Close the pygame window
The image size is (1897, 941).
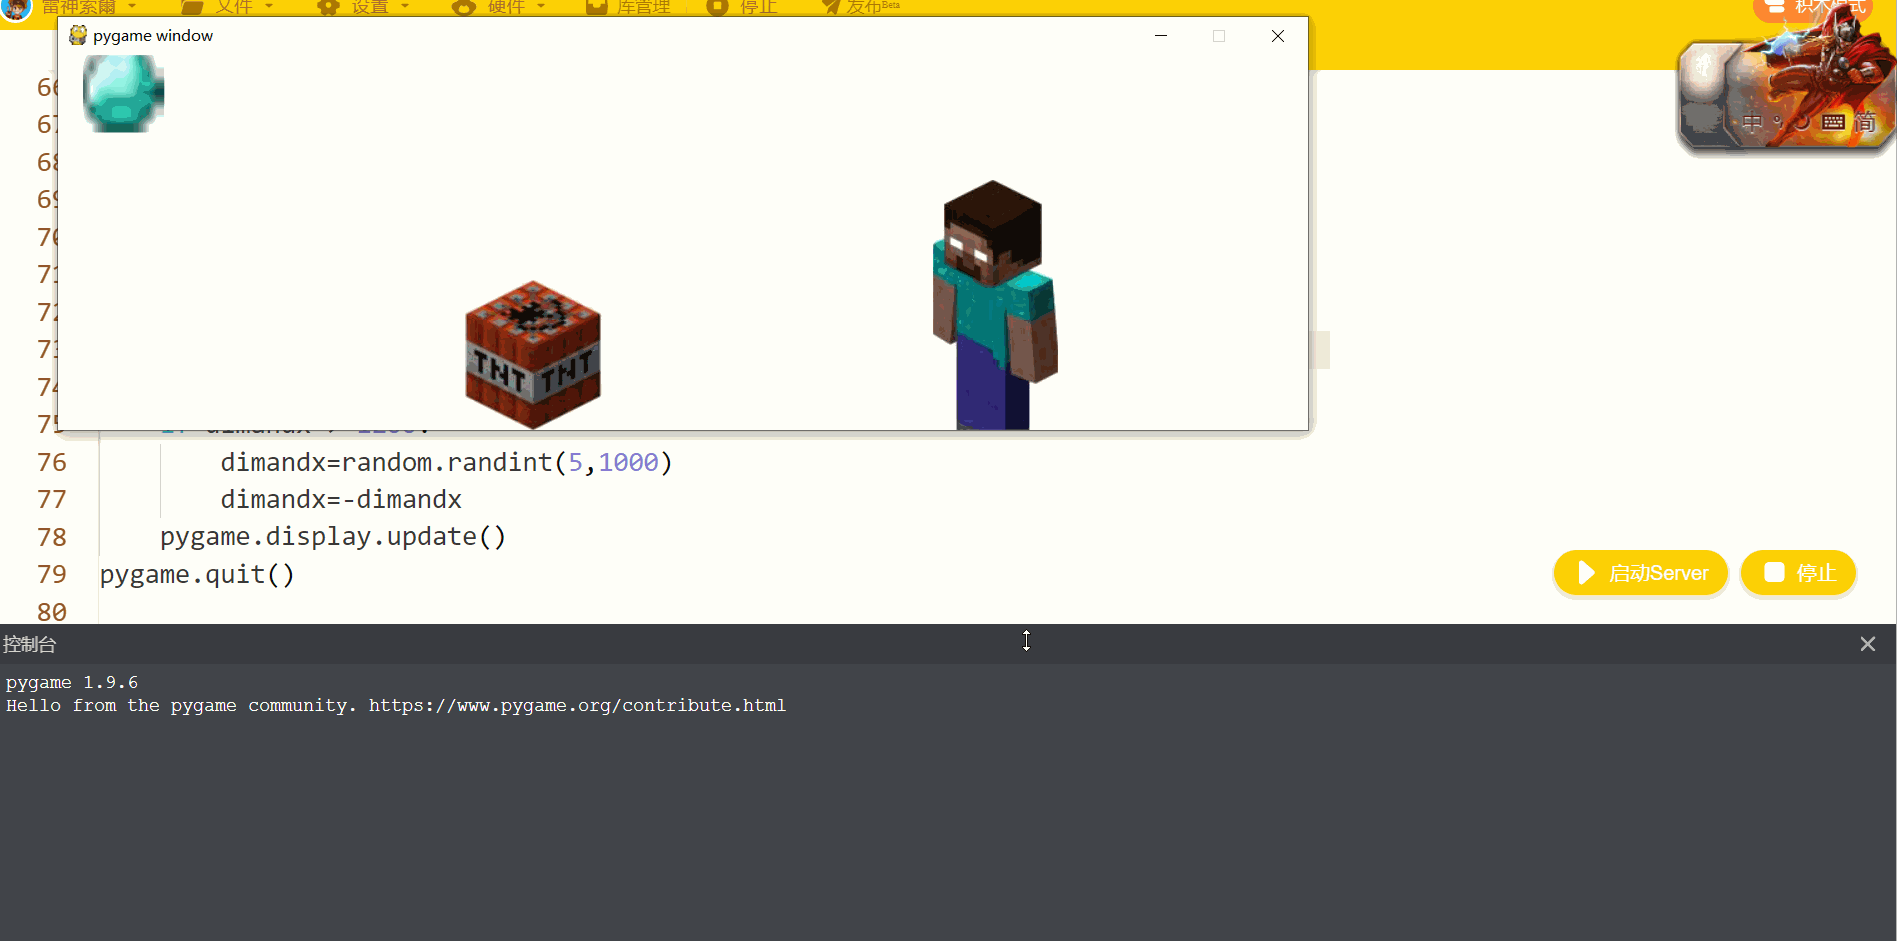click(1278, 36)
